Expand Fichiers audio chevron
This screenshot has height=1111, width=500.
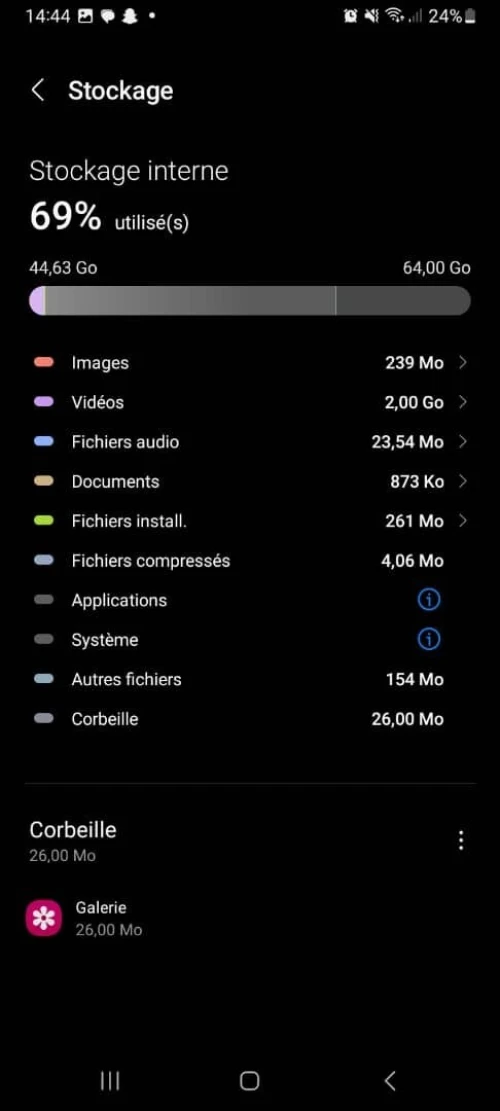[462, 442]
